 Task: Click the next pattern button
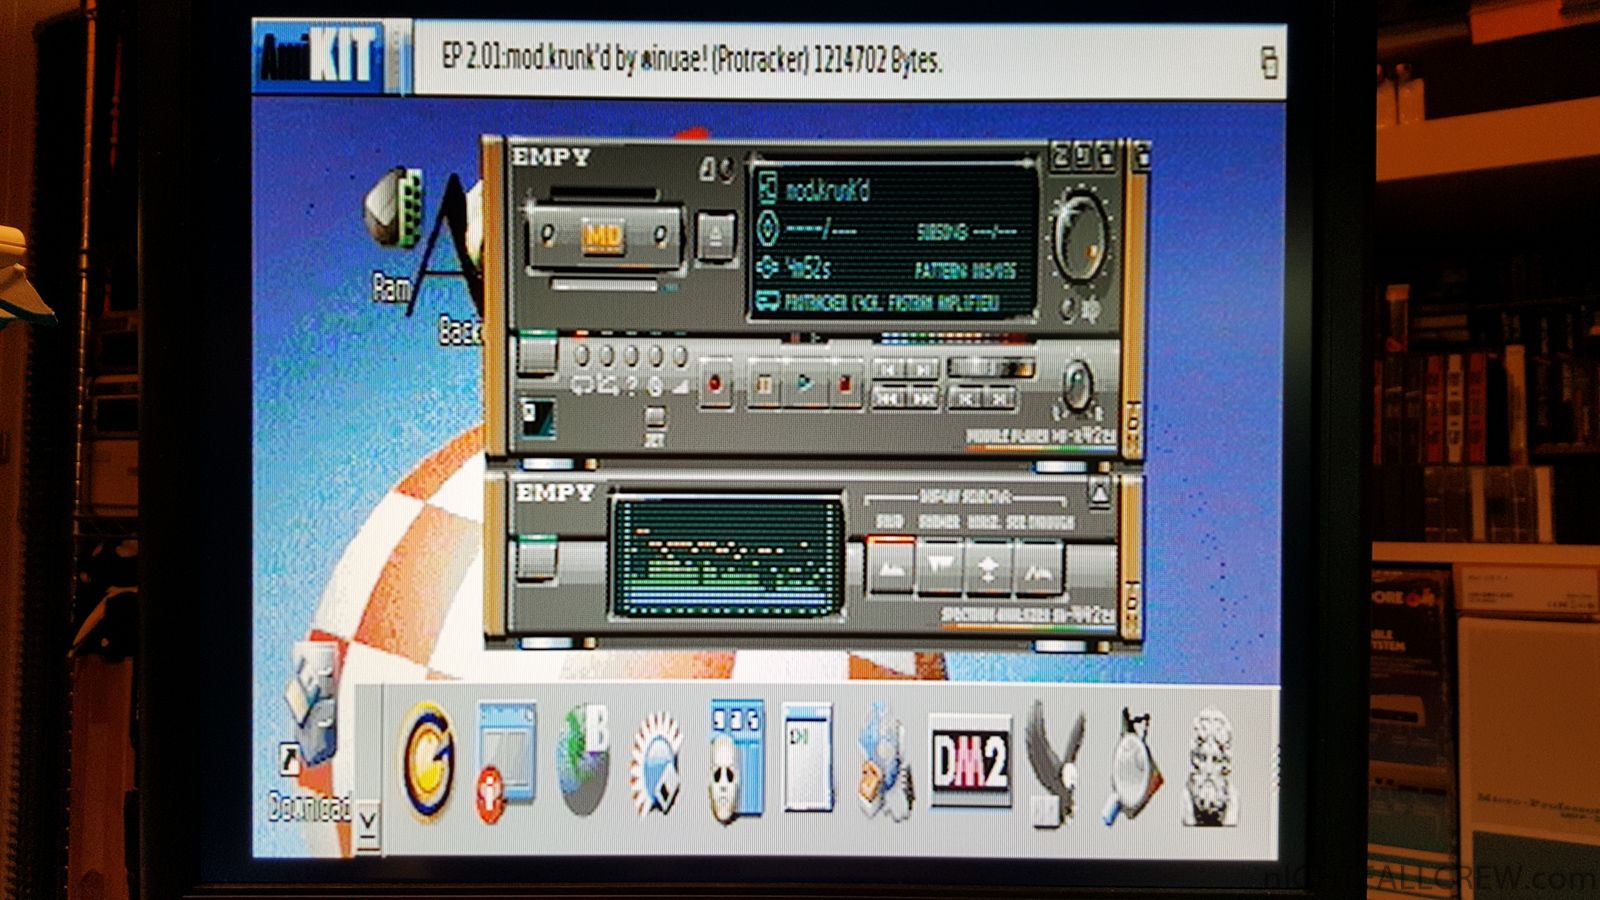click(x=999, y=399)
